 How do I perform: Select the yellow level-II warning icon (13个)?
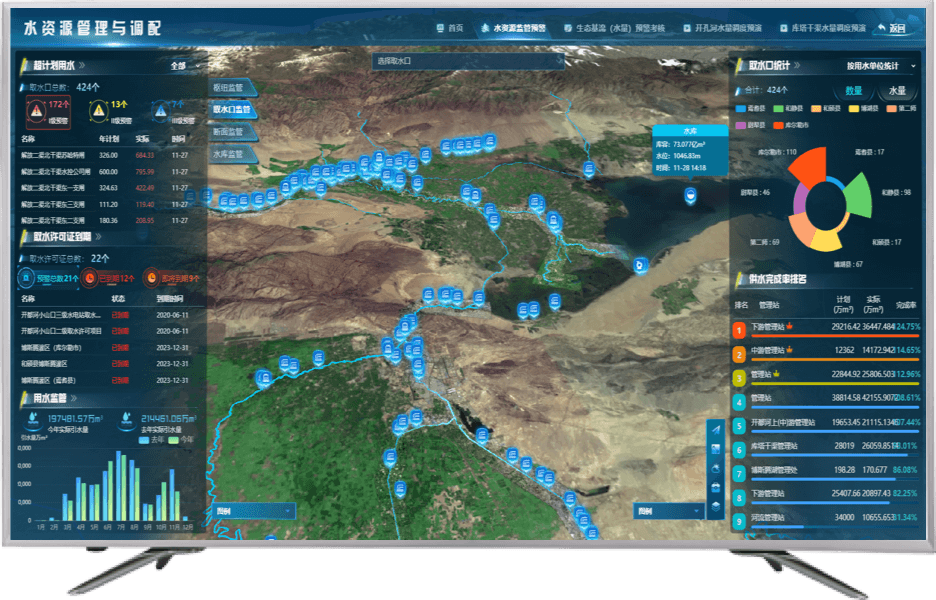tap(98, 110)
